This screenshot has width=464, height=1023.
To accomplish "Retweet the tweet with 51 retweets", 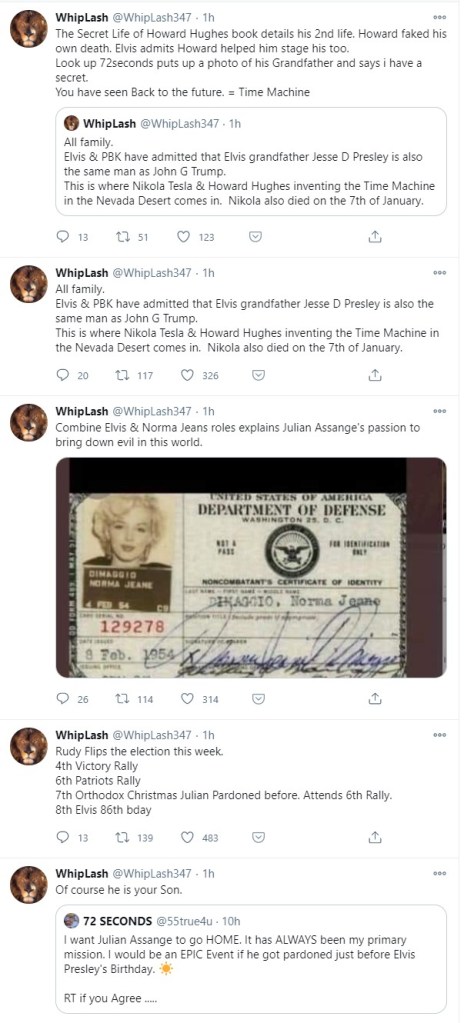I will (x=122, y=237).
